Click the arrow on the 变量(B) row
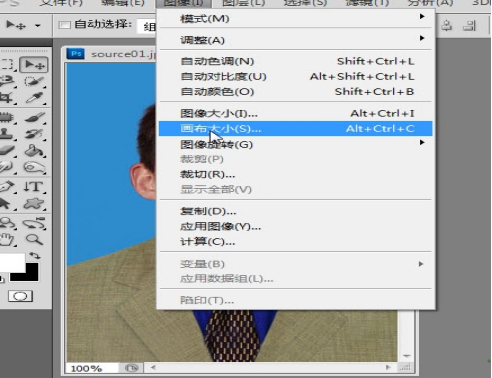This screenshot has width=492, height=378. tap(421, 264)
